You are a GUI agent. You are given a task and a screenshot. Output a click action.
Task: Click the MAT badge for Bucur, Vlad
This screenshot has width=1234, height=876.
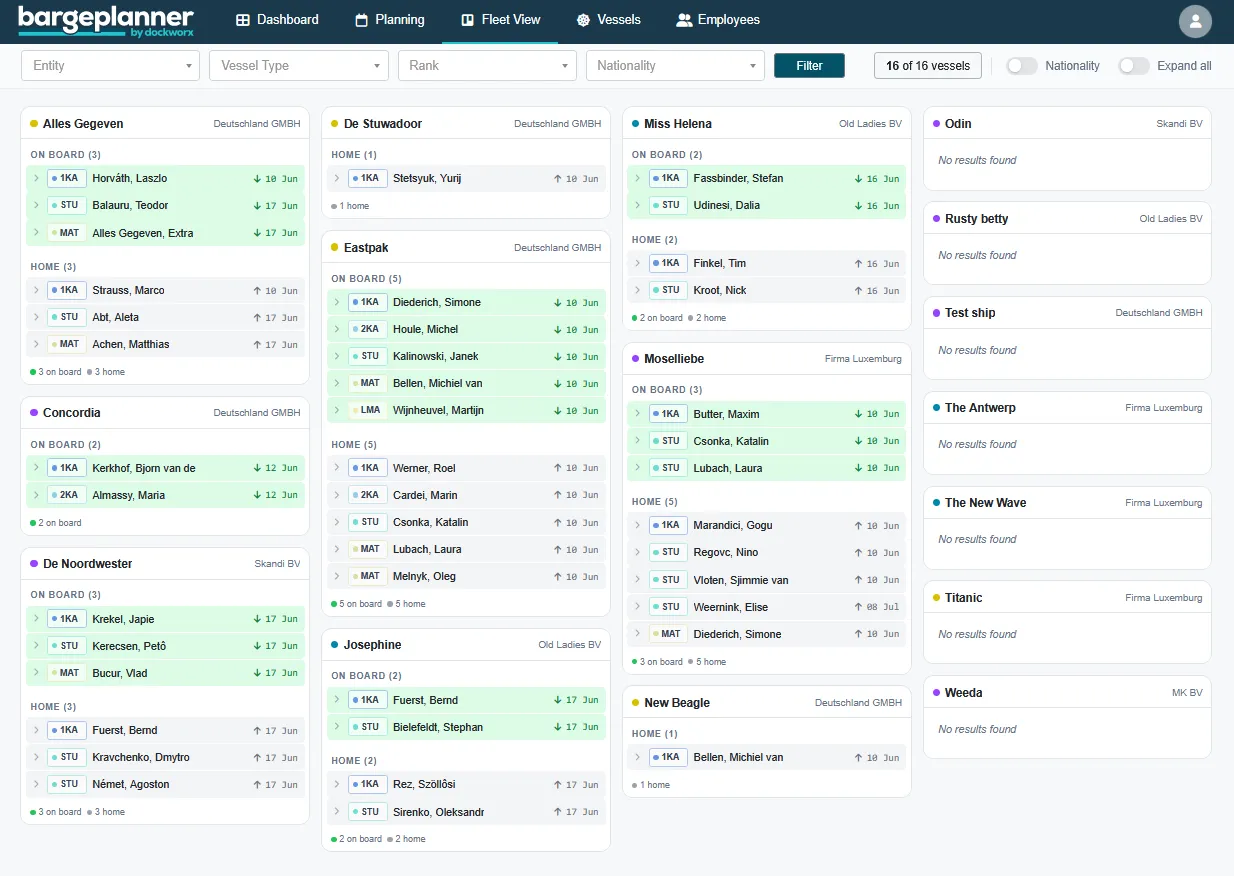coord(67,673)
